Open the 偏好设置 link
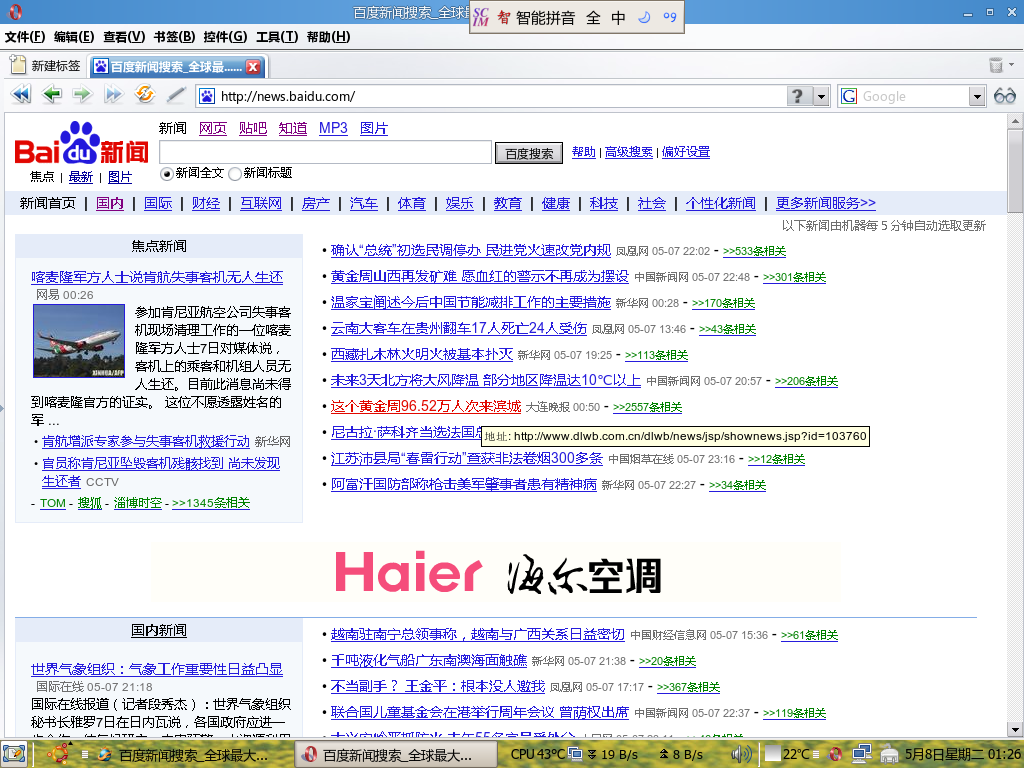The image size is (1024, 768). pos(686,152)
